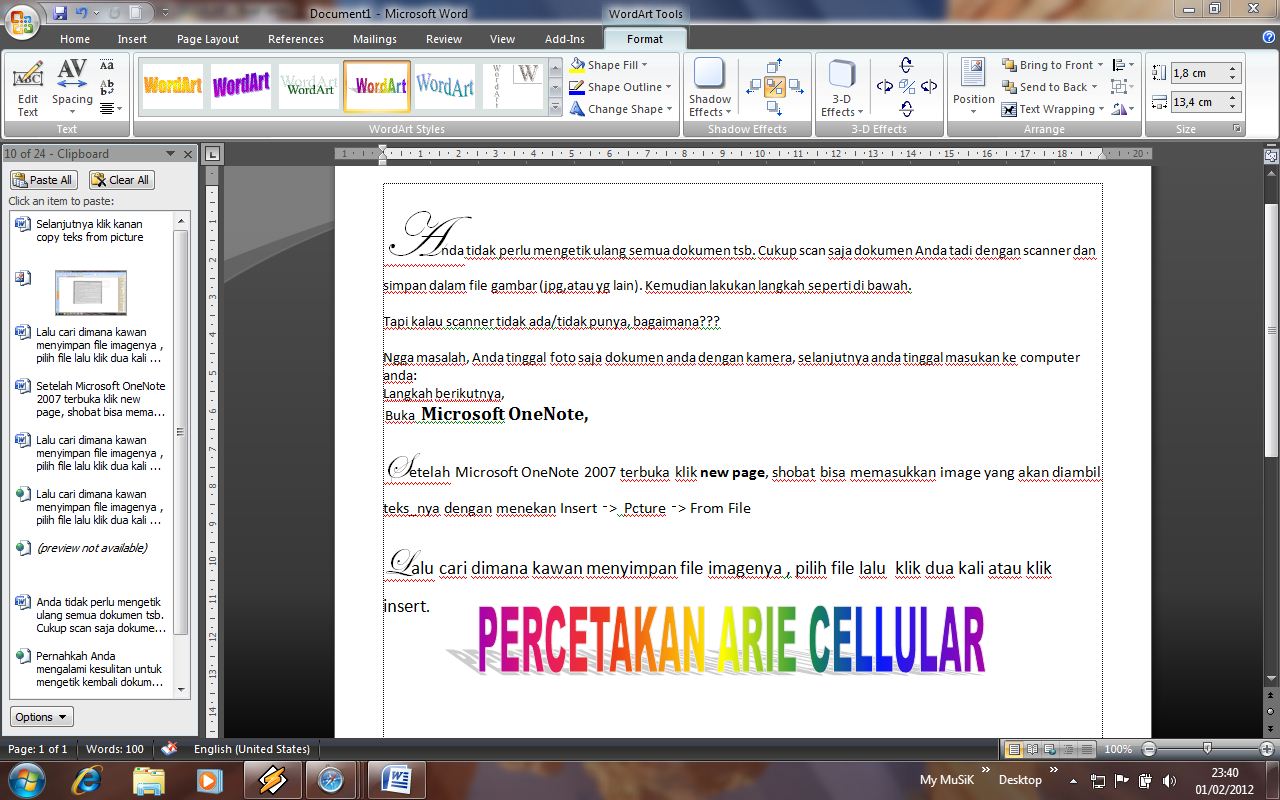Open the Align objects dropdown

point(1124,65)
